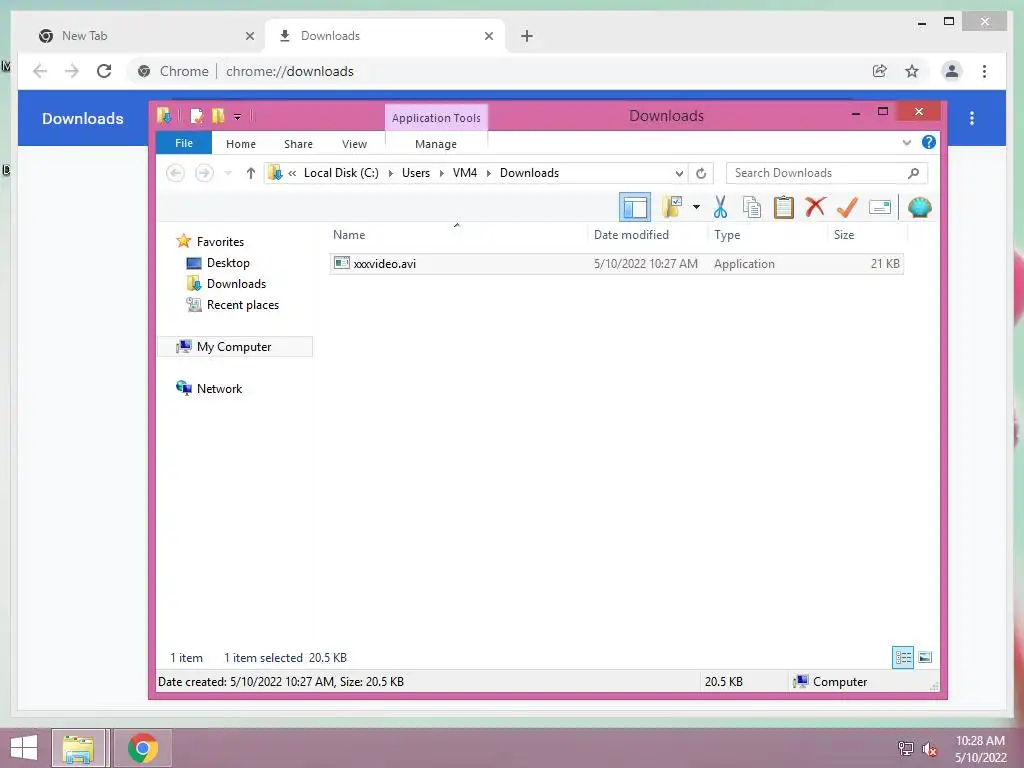Select the xxxvideo.avi file
Viewport: 1024px width, 768px height.
pos(616,264)
